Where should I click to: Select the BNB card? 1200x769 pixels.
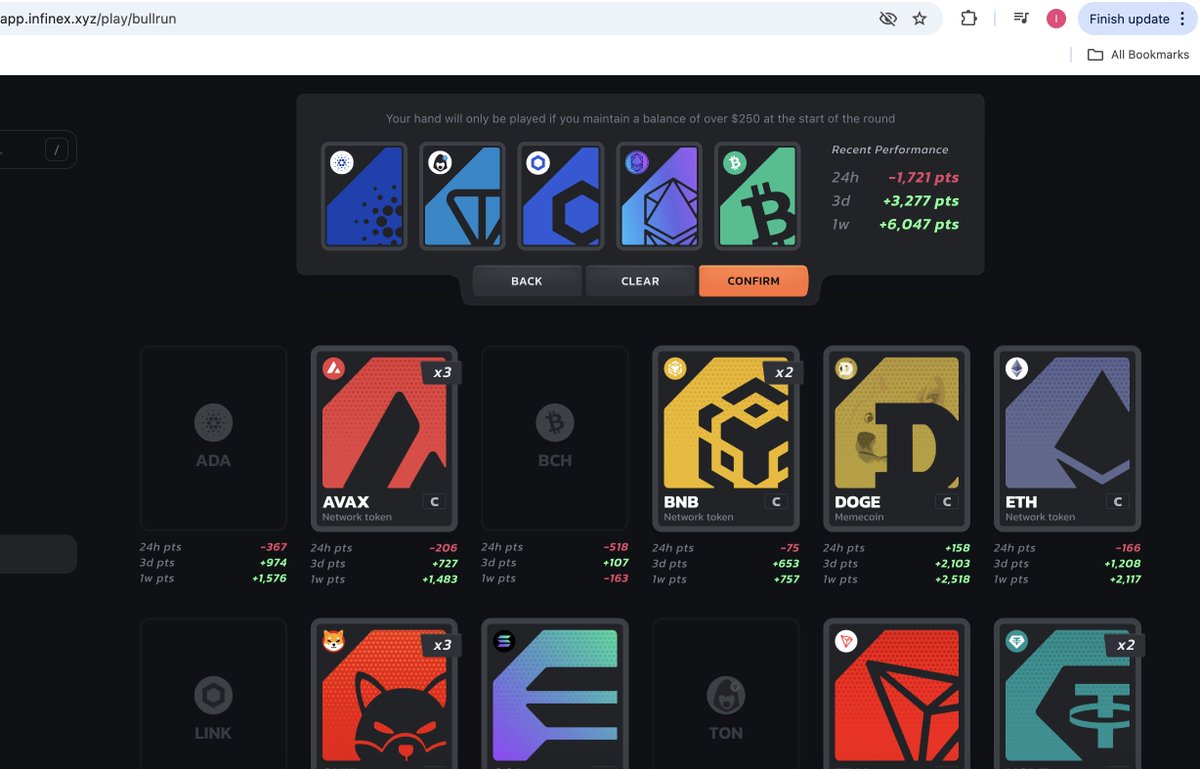tap(726, 438)
